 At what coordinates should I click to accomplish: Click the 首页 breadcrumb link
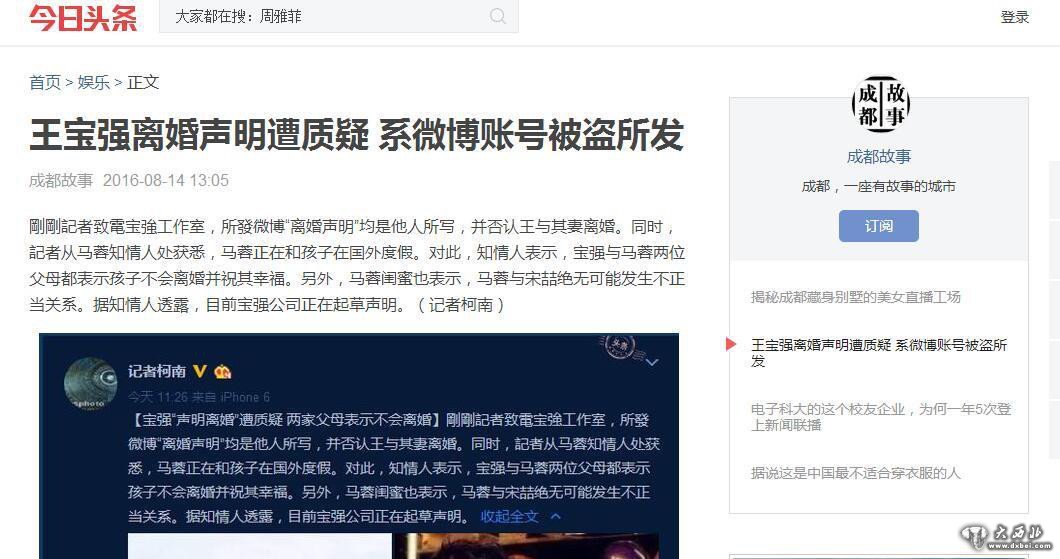[45, 82]
